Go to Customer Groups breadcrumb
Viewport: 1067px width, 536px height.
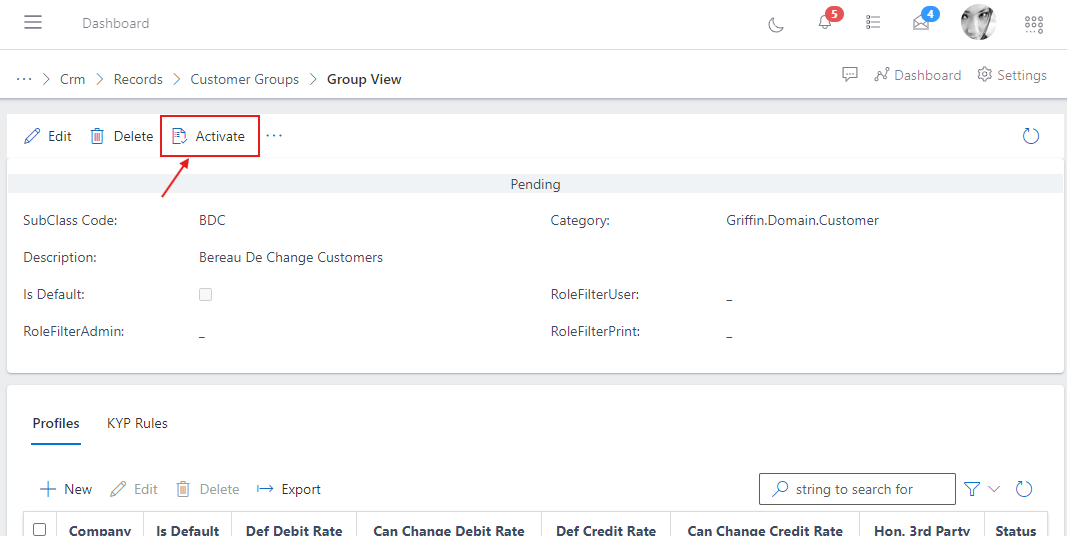click(244, 79)
